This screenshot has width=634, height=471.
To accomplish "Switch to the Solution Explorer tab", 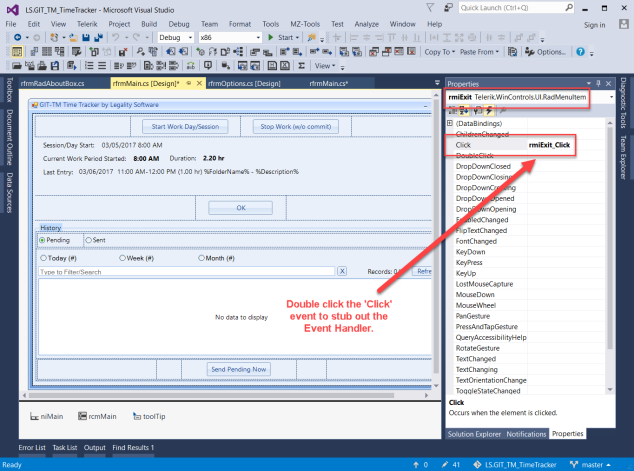I will coord(474,434).
